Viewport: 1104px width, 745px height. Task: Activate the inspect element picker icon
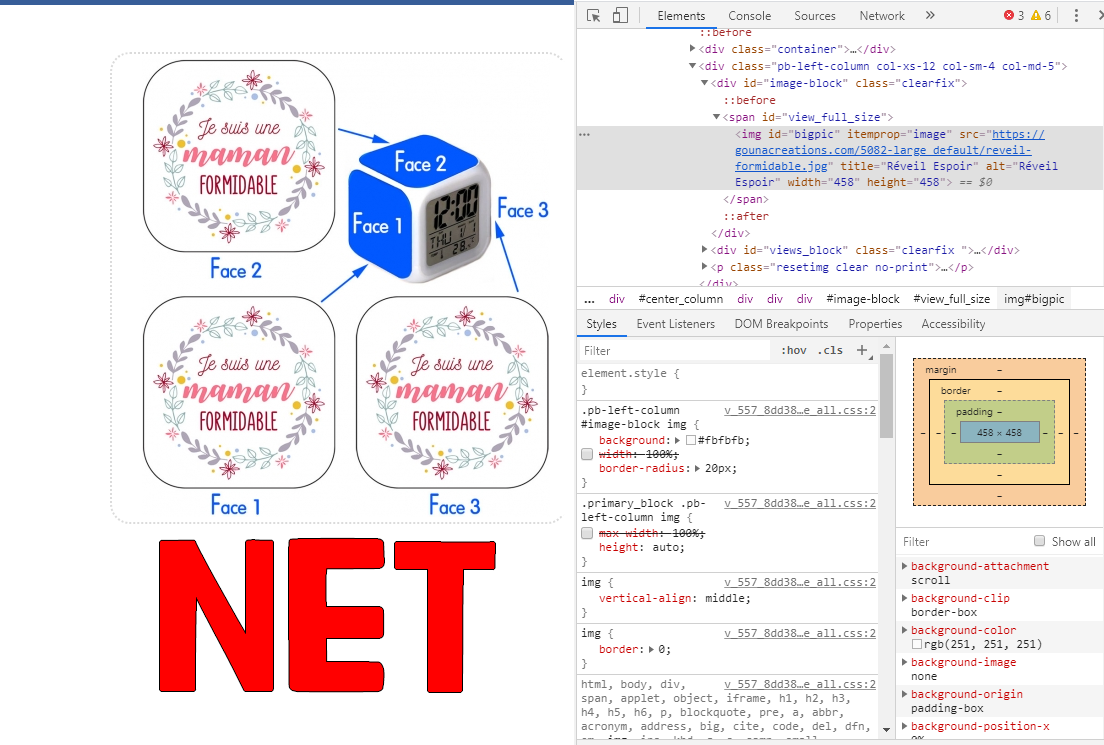click(x=594, y=15)
